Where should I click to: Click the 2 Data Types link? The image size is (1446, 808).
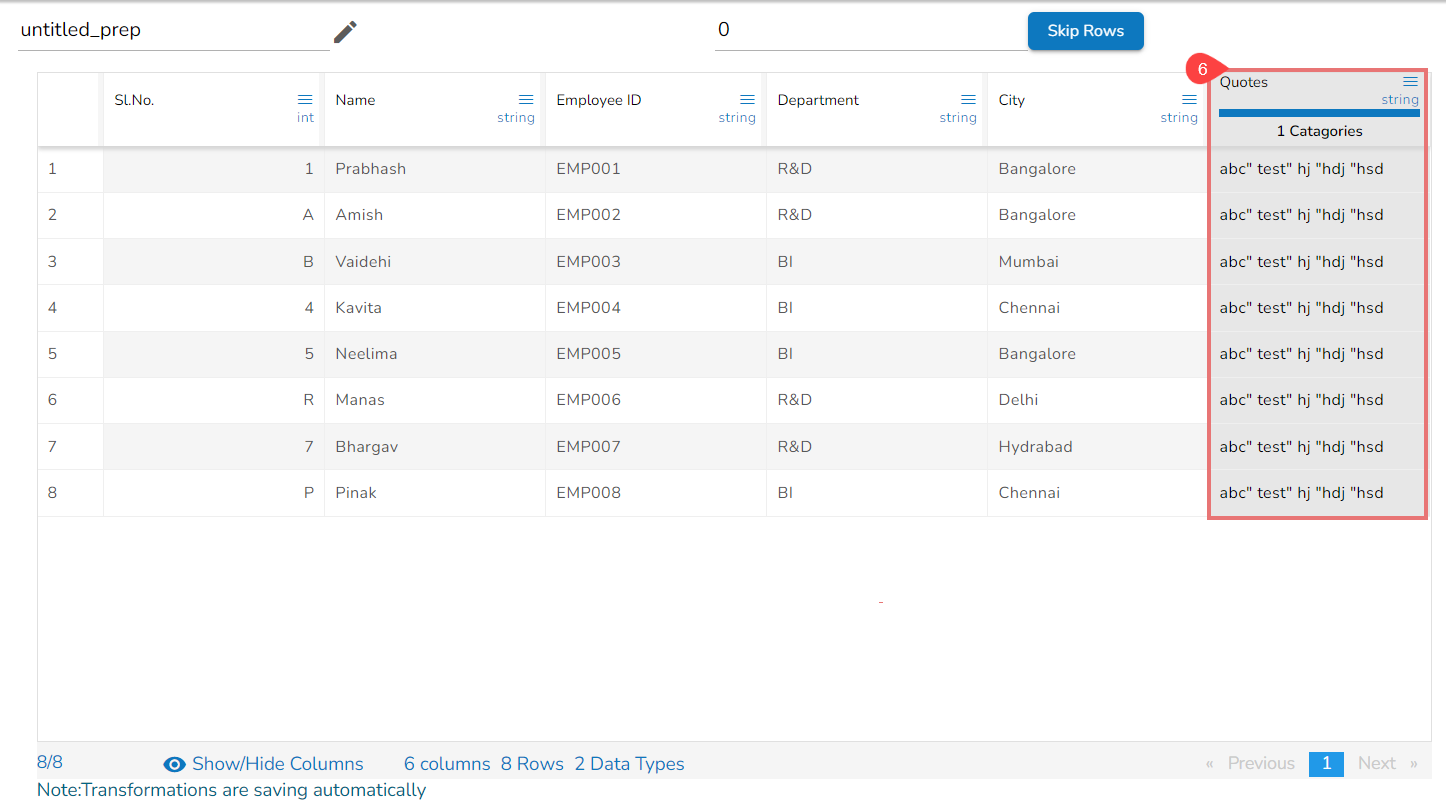pyautogui.click(x=629, y=764)
